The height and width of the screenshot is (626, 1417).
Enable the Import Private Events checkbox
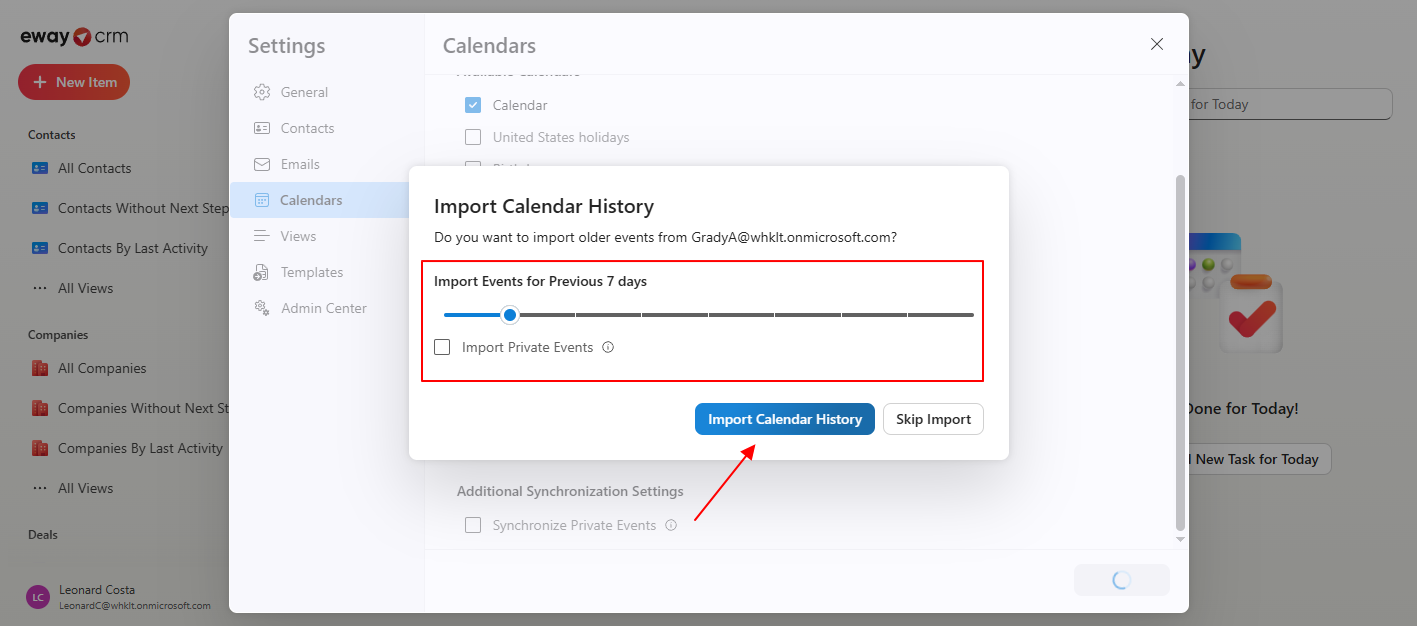tap(442, 348)
